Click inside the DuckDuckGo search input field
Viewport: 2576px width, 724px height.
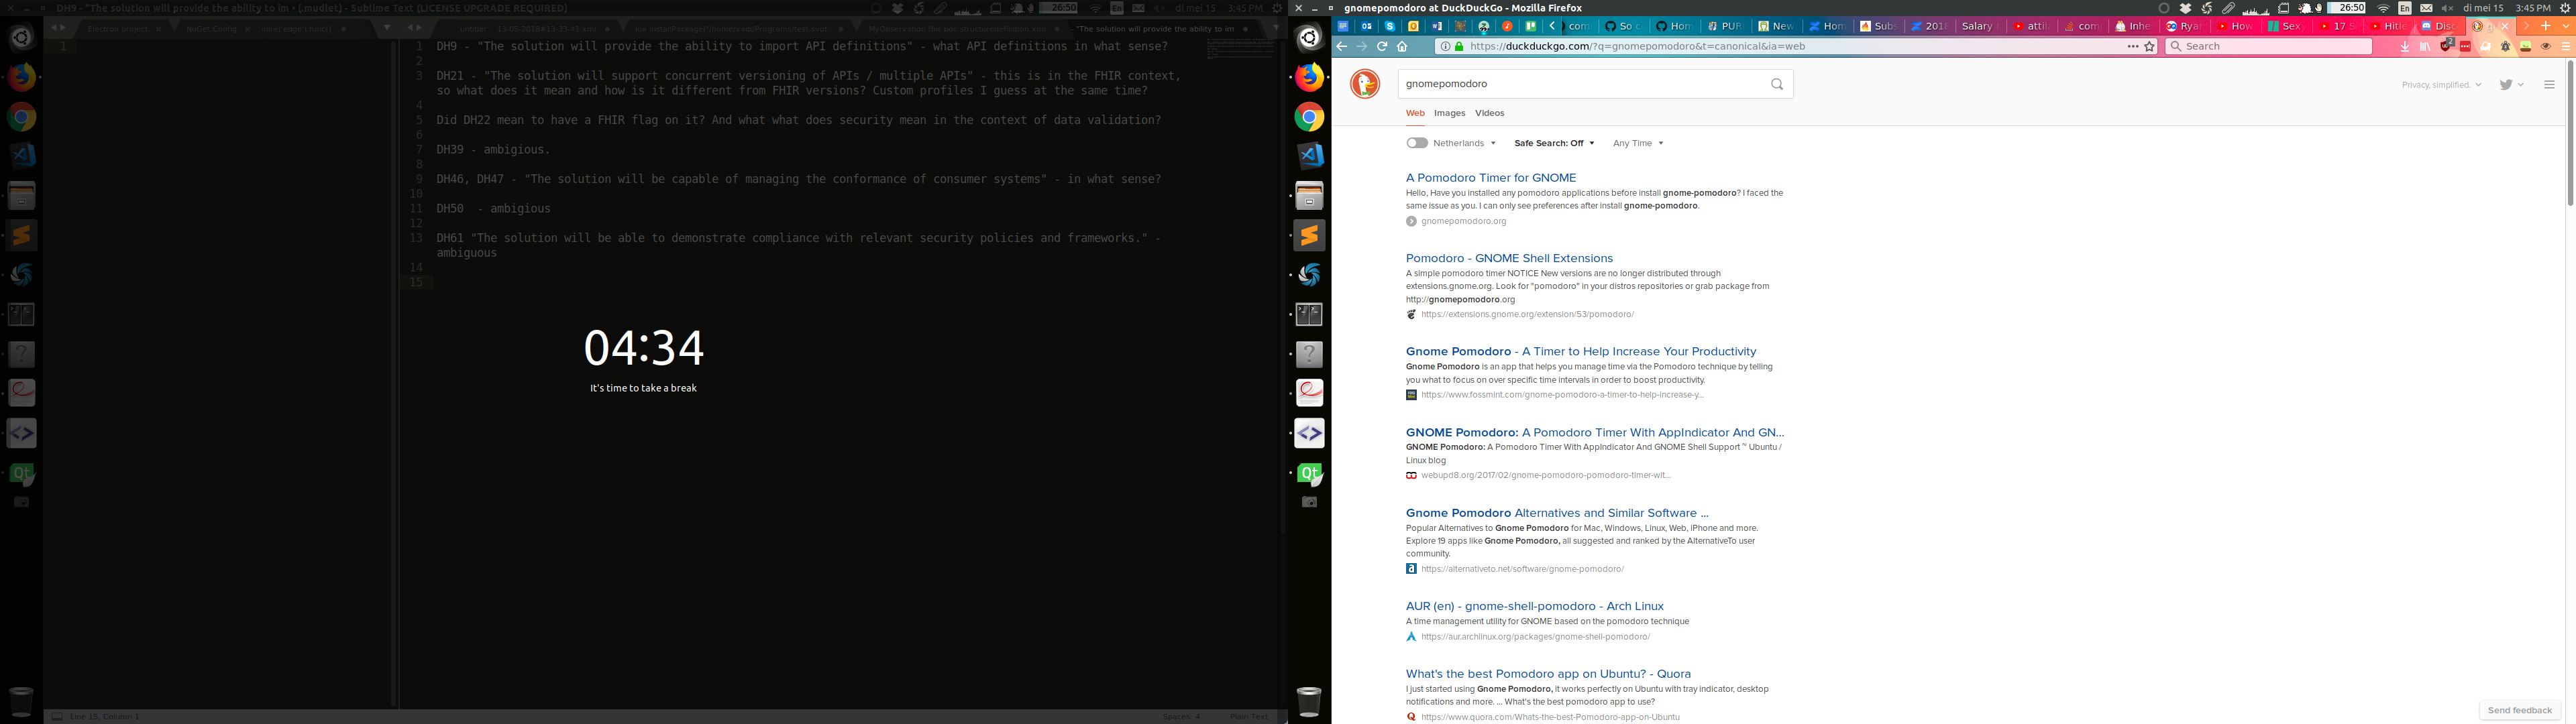(1560, 84)
